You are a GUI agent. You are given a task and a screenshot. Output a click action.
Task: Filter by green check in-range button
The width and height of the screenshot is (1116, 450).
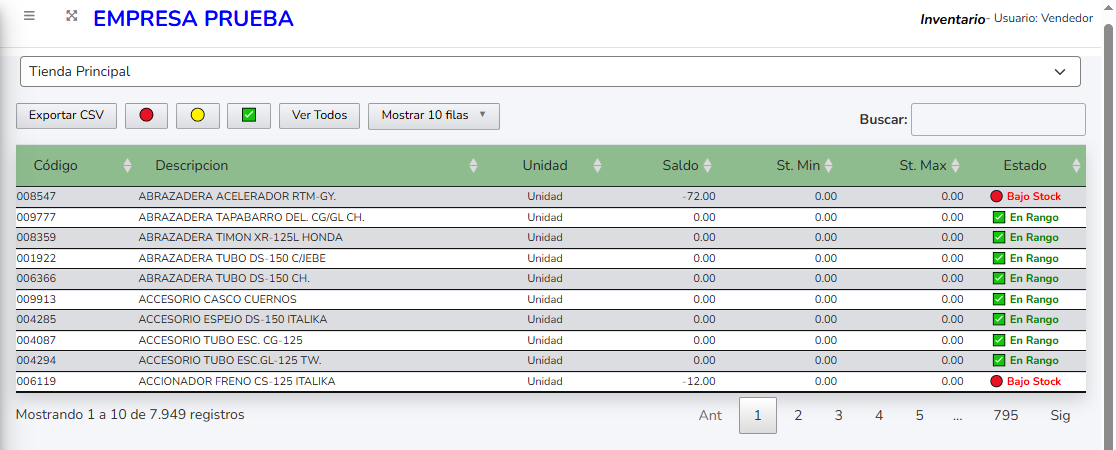[249, 116]
